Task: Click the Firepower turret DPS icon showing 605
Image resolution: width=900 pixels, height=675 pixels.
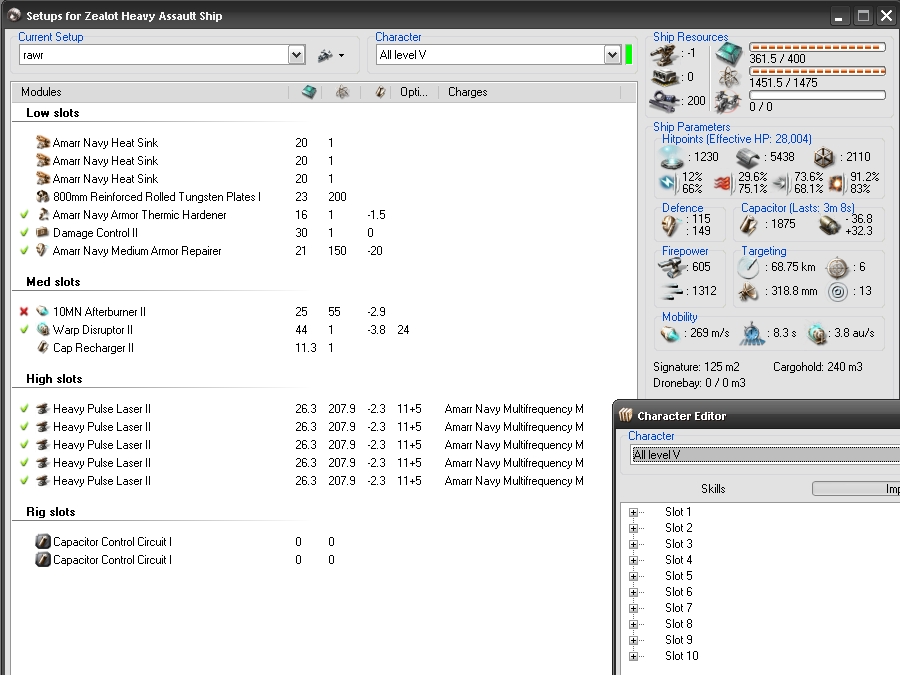Action: [672, 267]
